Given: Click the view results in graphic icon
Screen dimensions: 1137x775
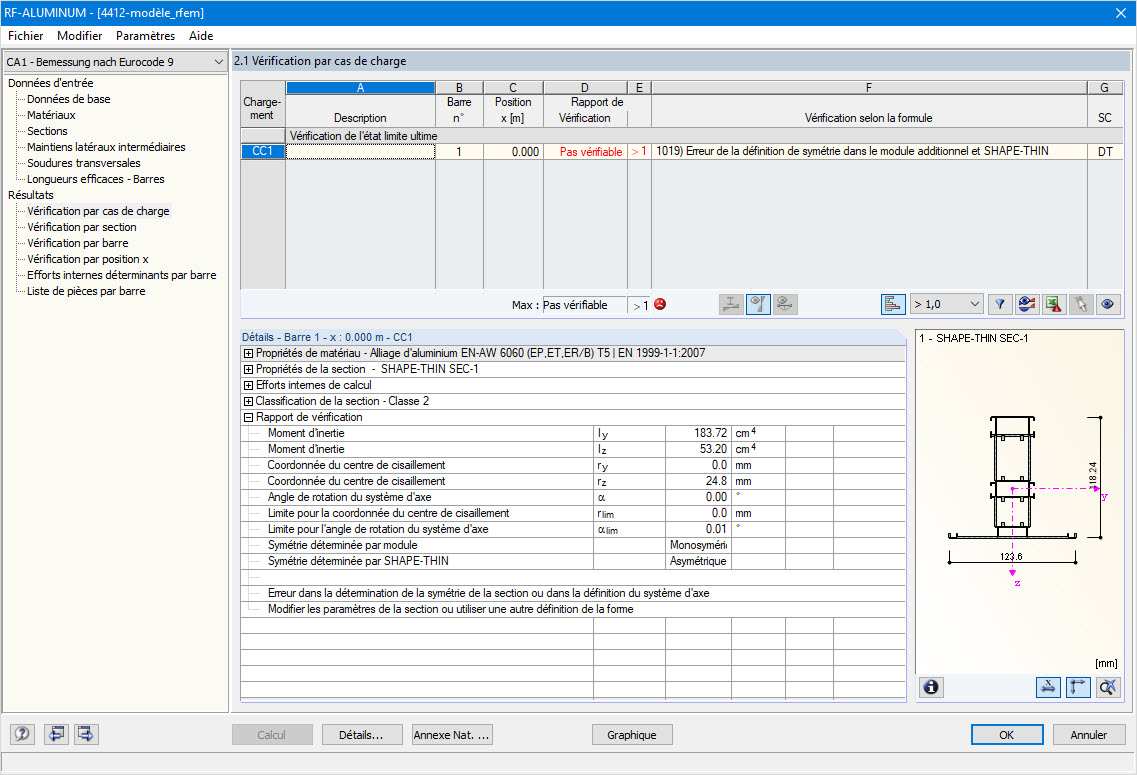Looking at the screenshot, I should 1027,304.
